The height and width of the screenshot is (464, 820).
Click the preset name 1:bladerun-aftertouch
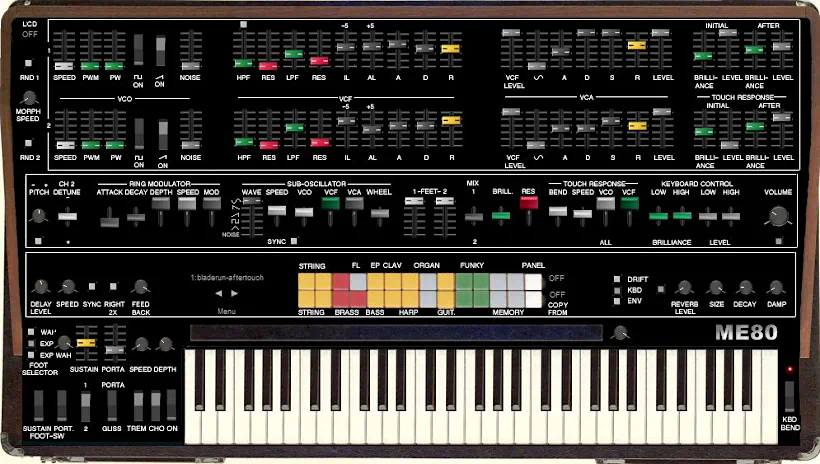pos(226,278)
